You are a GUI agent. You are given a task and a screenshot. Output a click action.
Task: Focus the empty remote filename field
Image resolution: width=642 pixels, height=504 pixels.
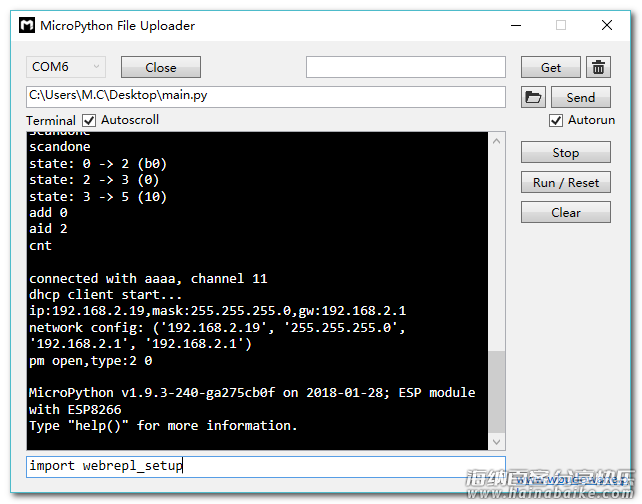click(406, 67)
